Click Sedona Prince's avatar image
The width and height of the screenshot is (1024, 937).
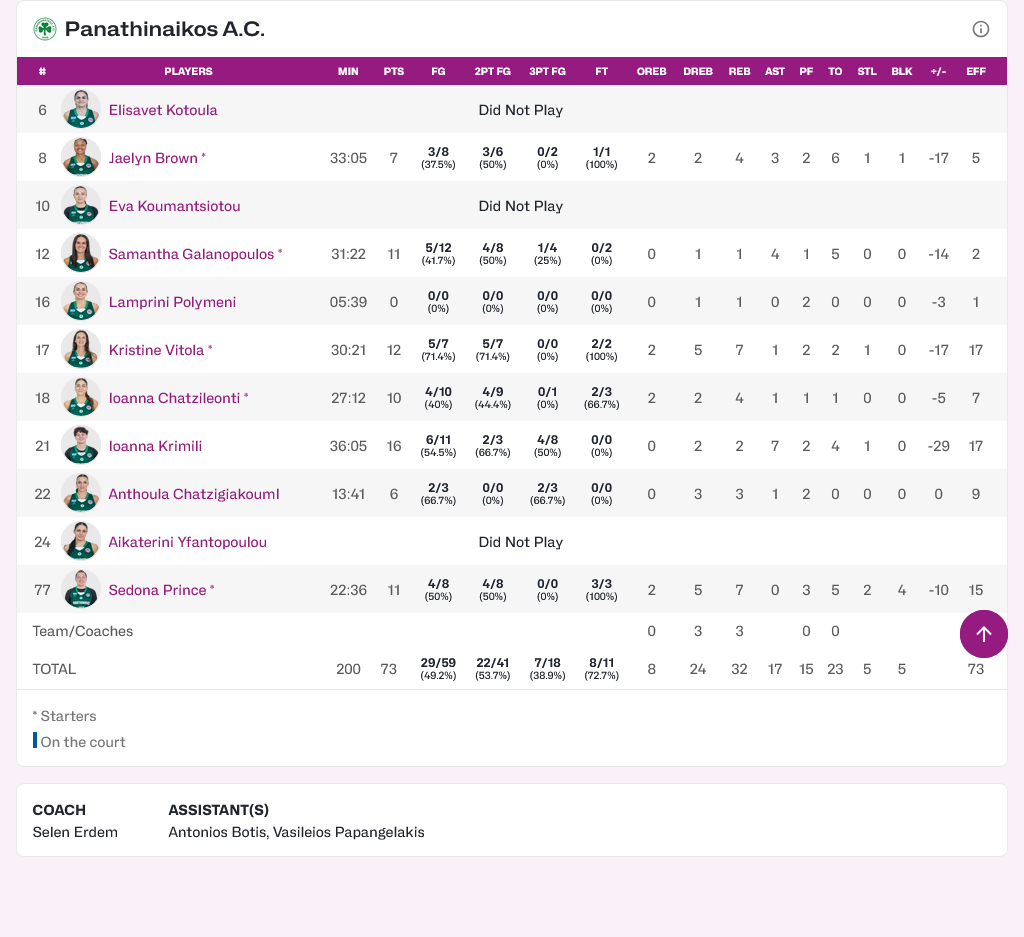coord(80,590)
